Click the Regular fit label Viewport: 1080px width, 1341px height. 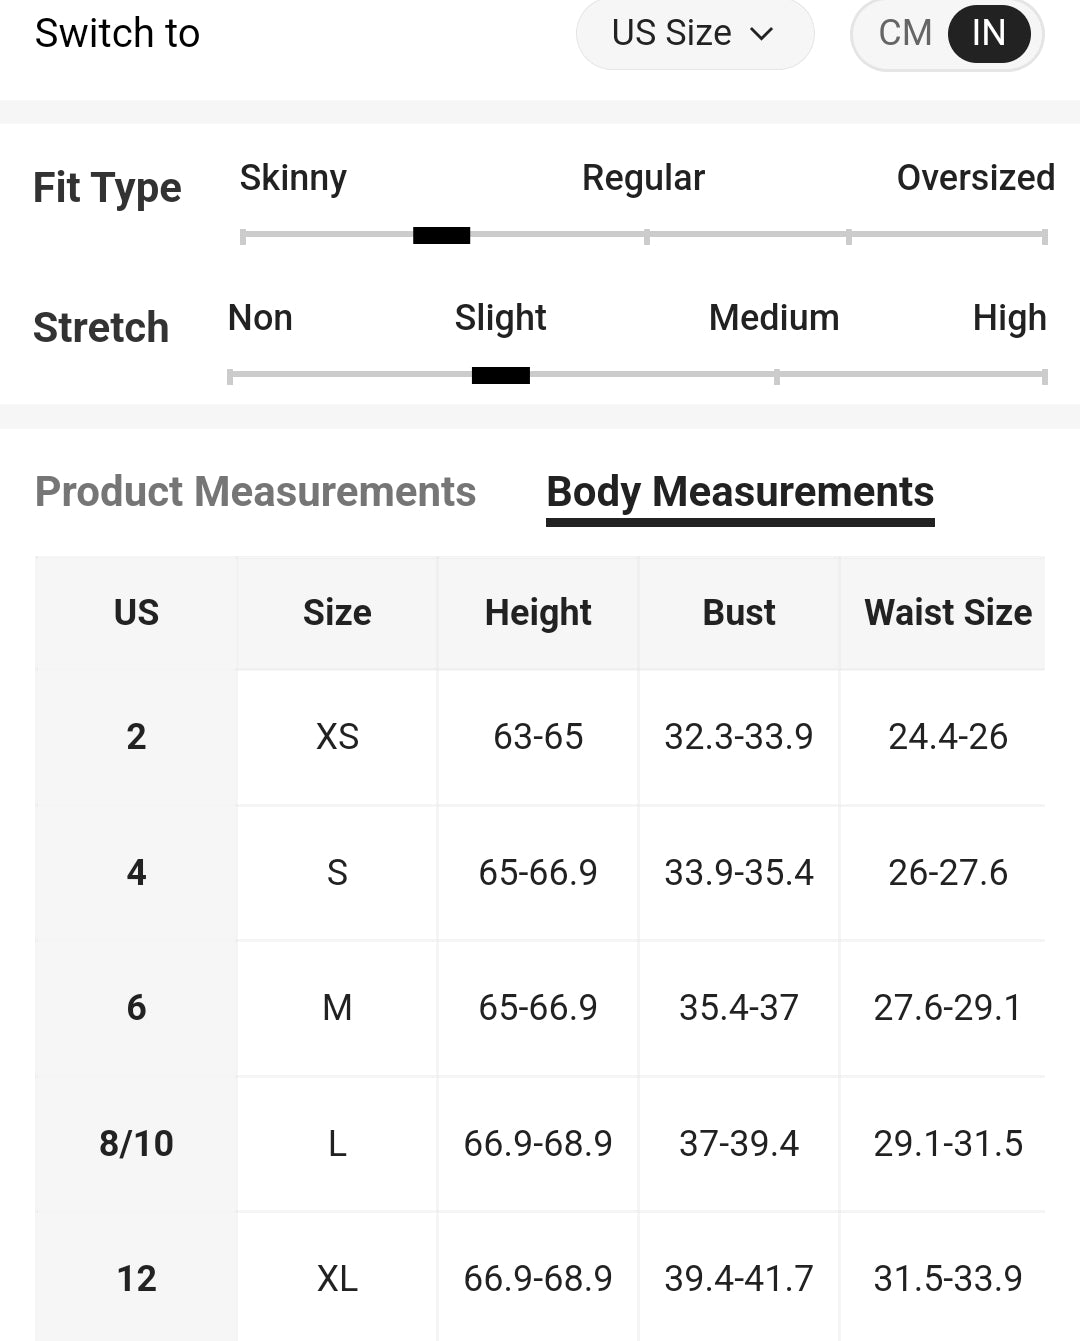pos(643,178)
